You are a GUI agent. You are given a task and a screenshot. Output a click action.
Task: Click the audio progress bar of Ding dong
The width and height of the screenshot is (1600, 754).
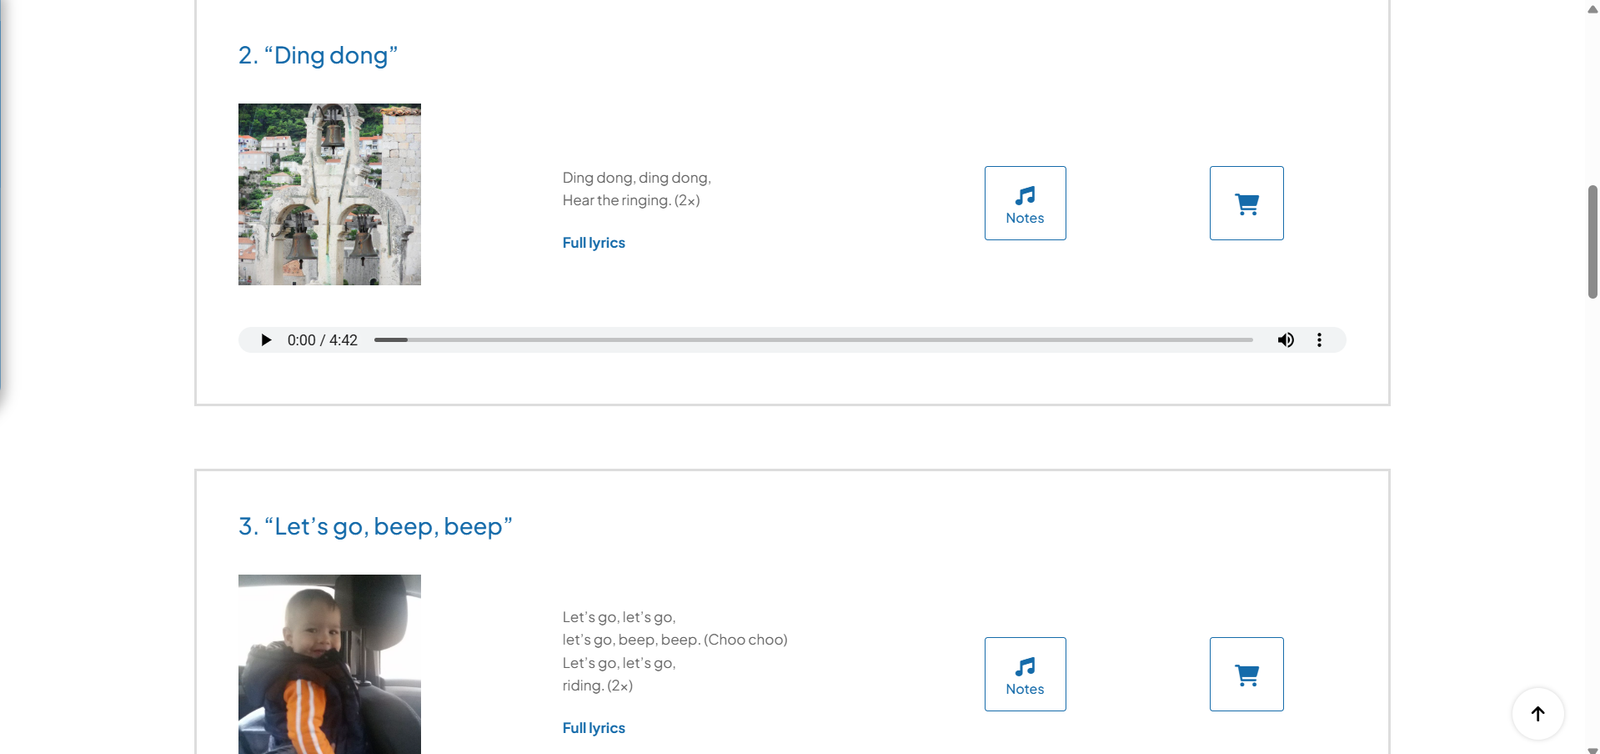[812, 340]
